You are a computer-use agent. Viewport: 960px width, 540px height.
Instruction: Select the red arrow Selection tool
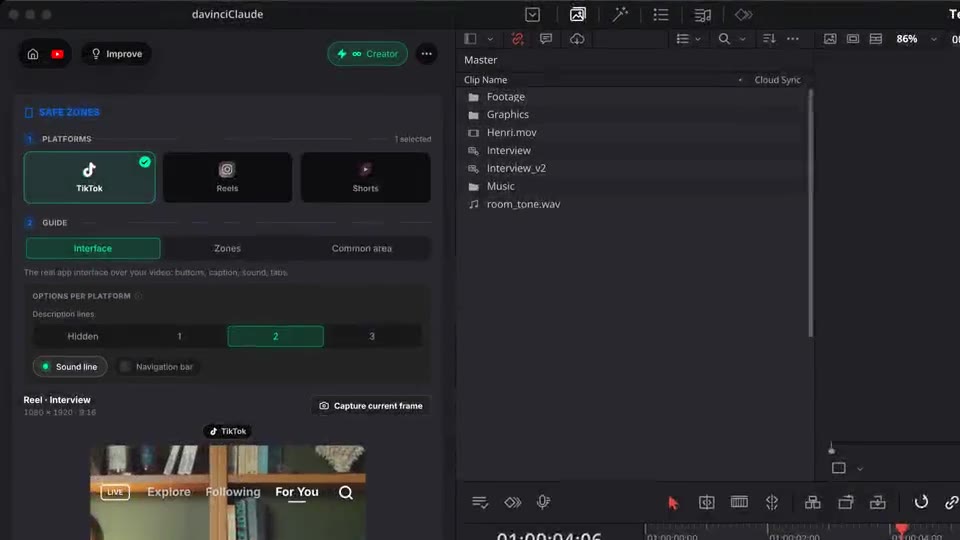pyautogui.click(x=673, y=503)
